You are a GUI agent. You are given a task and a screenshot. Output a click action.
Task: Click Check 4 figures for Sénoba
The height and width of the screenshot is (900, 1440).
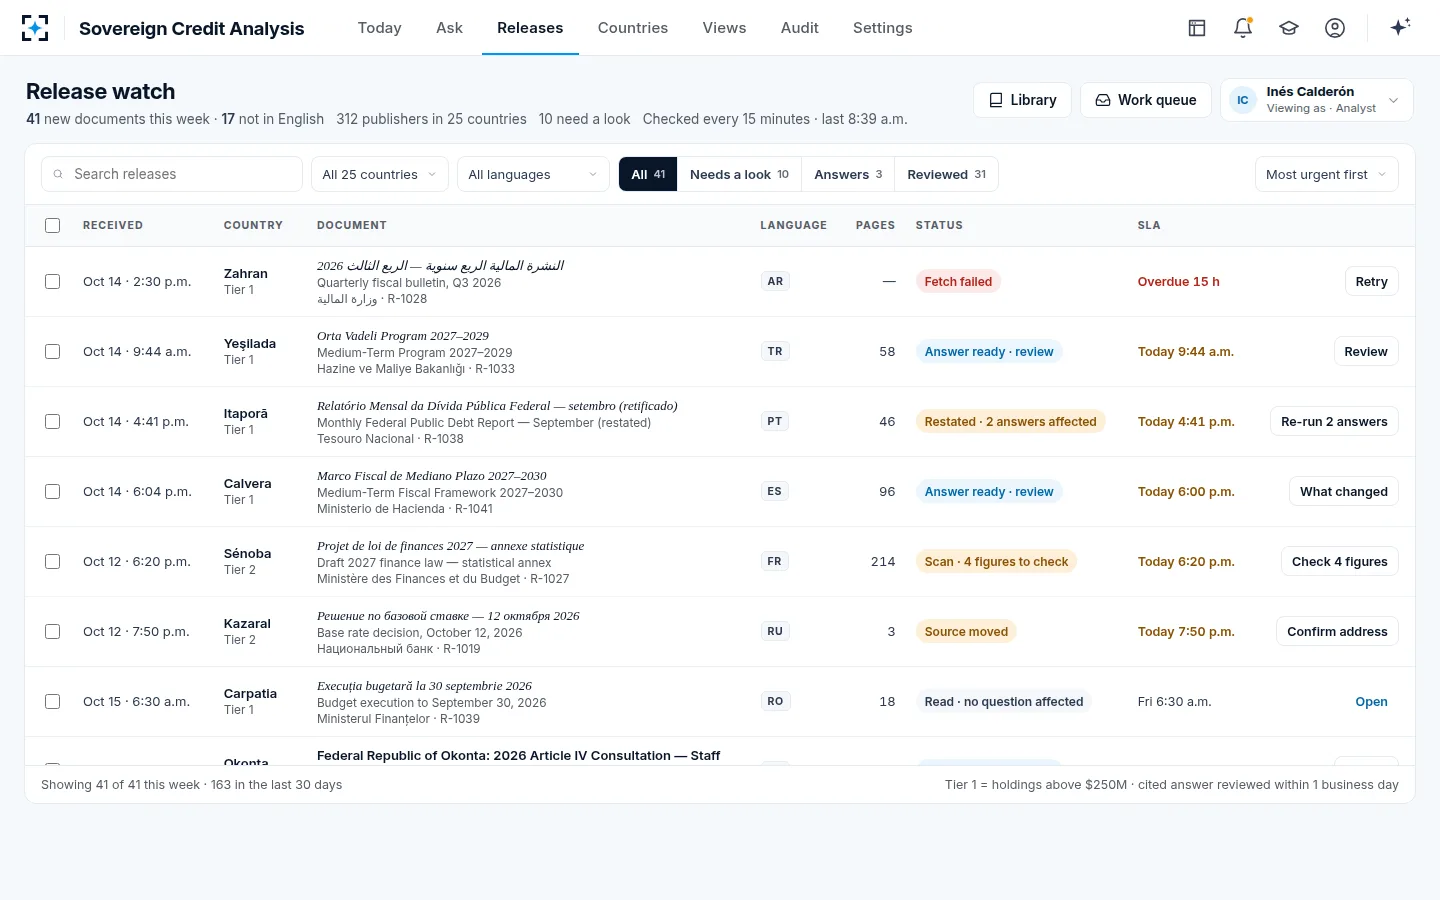pos(1339,561)
